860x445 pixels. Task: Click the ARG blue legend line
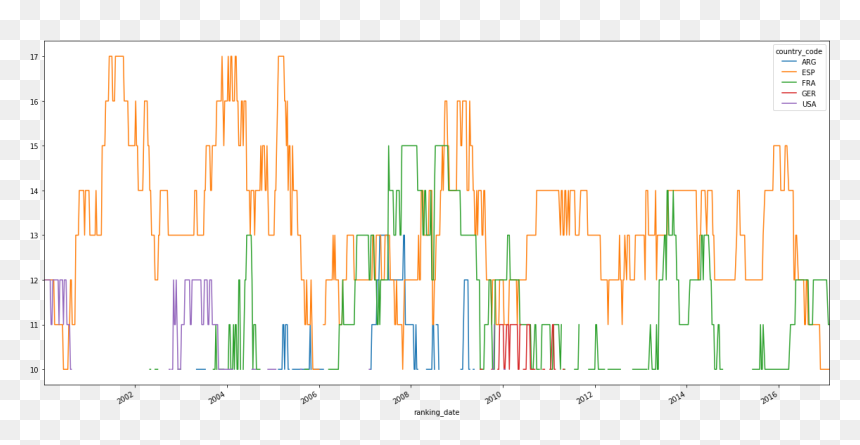click(785, 62)
